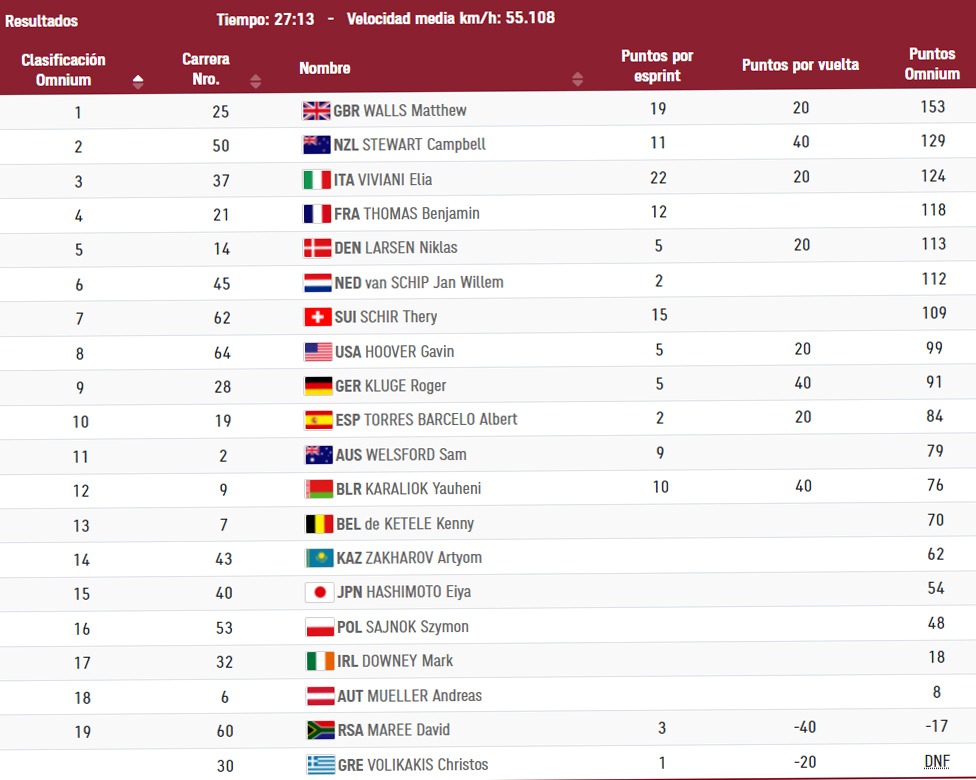Click the Kazakhstan flag next to ZAKHAROV

click(x=319, y=558)
